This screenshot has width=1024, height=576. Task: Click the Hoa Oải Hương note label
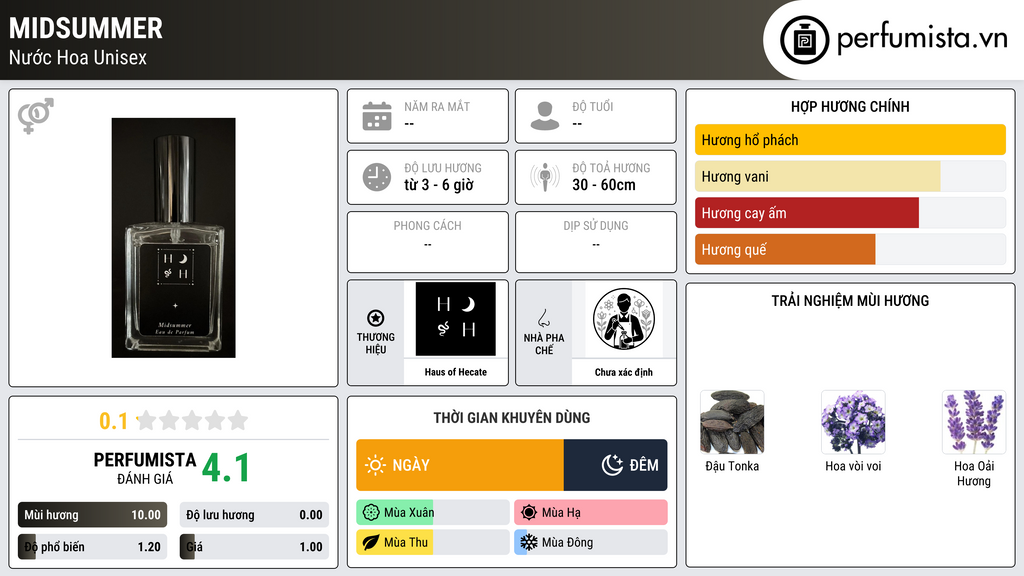pyautogui.click(x=974, y=473)
